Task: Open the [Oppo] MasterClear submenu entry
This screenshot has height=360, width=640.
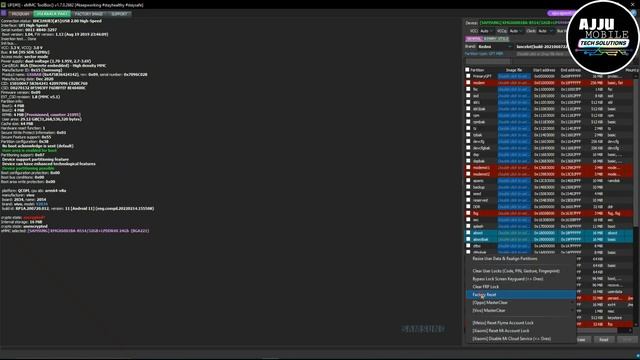Action: tap(521, 302)
